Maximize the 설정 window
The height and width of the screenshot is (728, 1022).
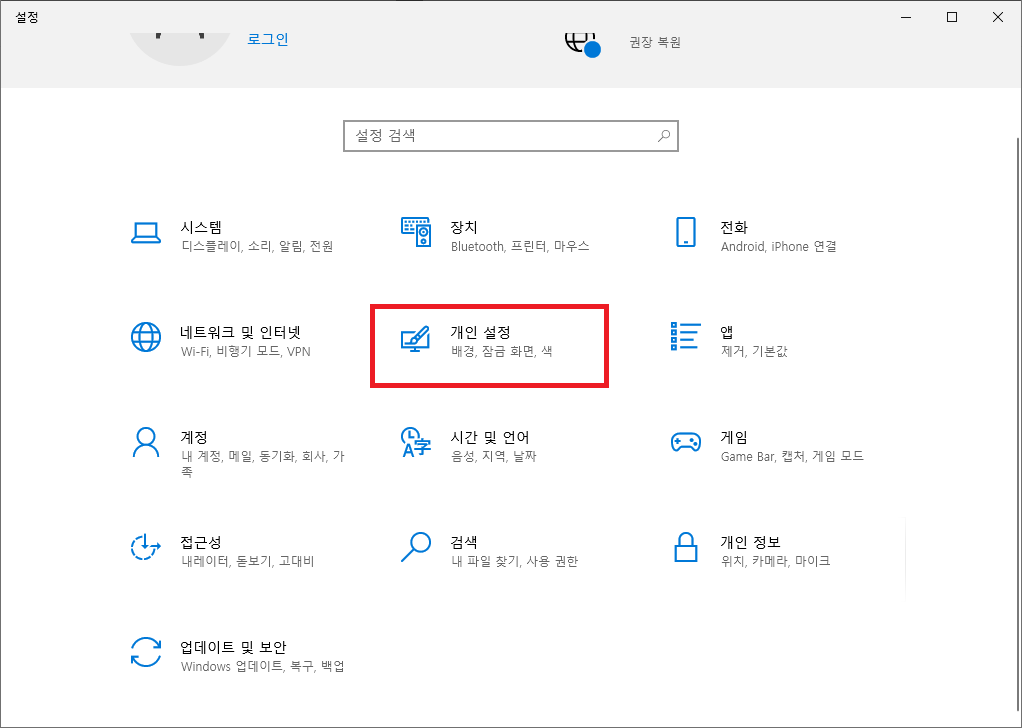[x=952, y=18]
